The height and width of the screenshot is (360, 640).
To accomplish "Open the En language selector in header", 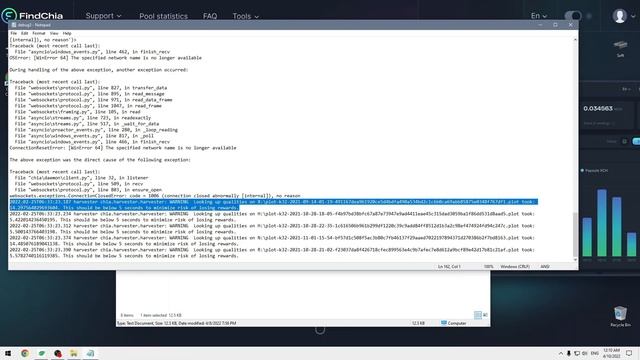I will 539,16.
